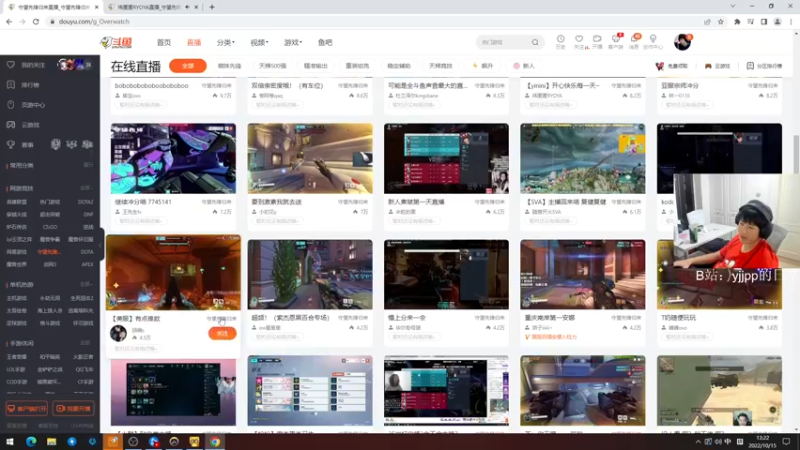
Task: Open 赛事 trophy item in sidebar
Action: [x=20, y=145]
